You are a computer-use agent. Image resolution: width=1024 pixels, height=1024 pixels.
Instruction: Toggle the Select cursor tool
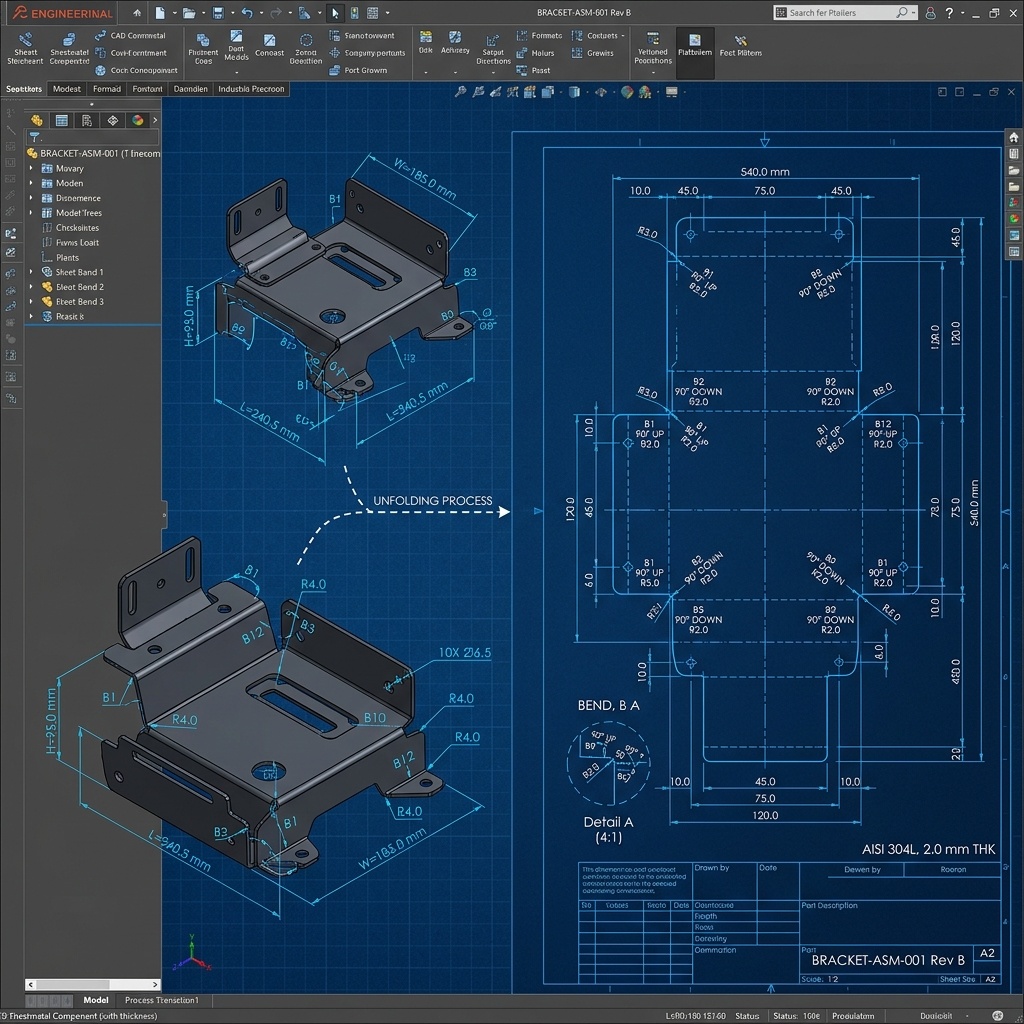click(x=336, y=13)
